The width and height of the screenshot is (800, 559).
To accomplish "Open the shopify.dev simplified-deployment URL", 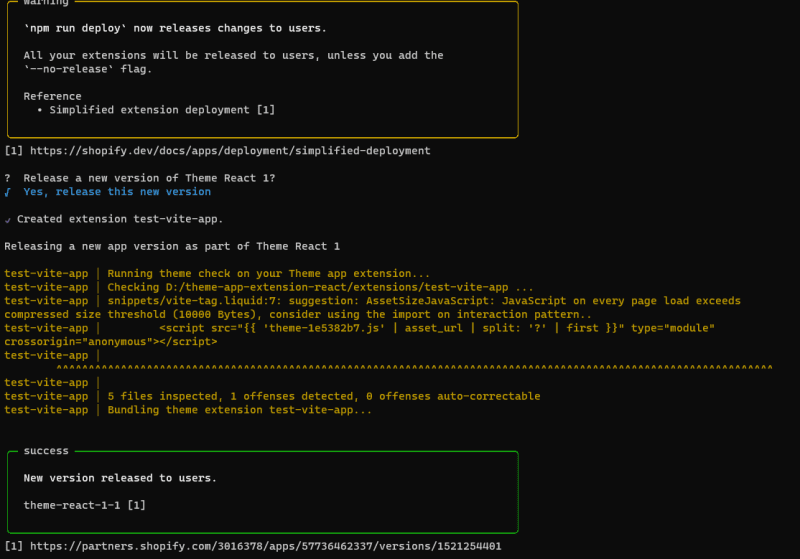I will [230, 150].
